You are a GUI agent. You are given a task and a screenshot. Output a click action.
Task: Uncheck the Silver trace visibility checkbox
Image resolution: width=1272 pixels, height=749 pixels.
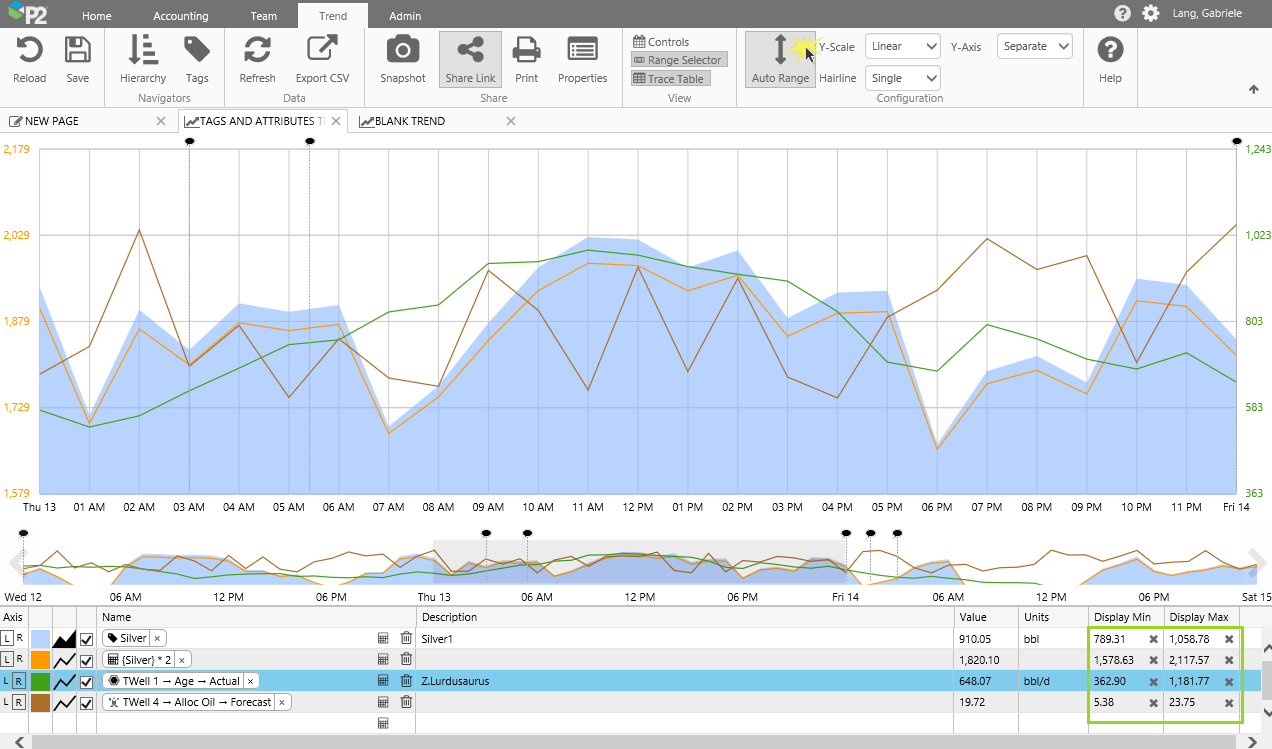86,638
